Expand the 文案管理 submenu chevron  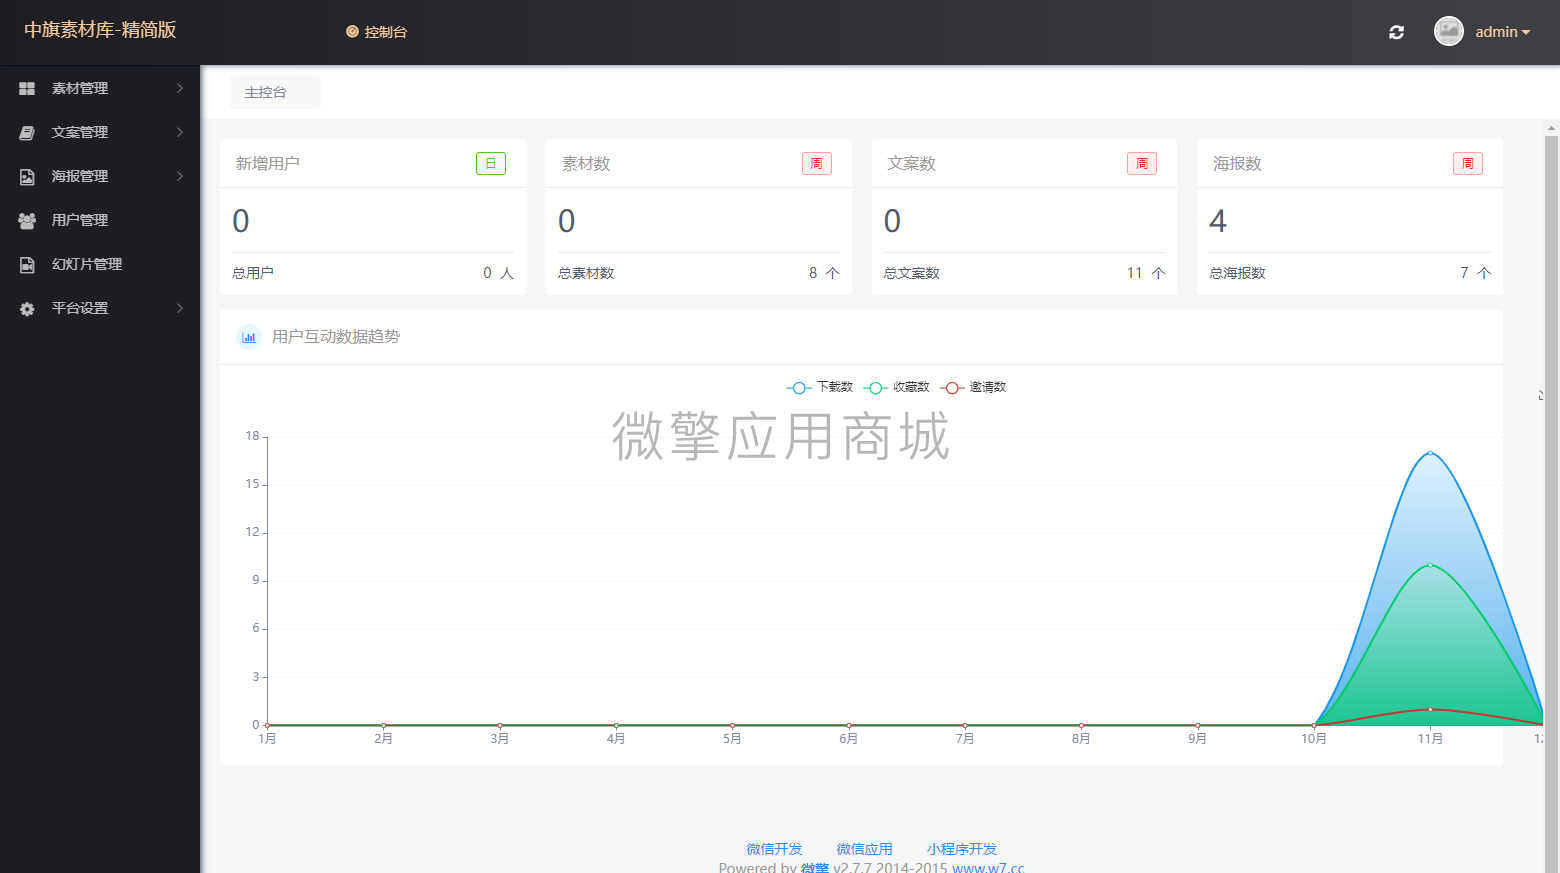coord(180,132)
